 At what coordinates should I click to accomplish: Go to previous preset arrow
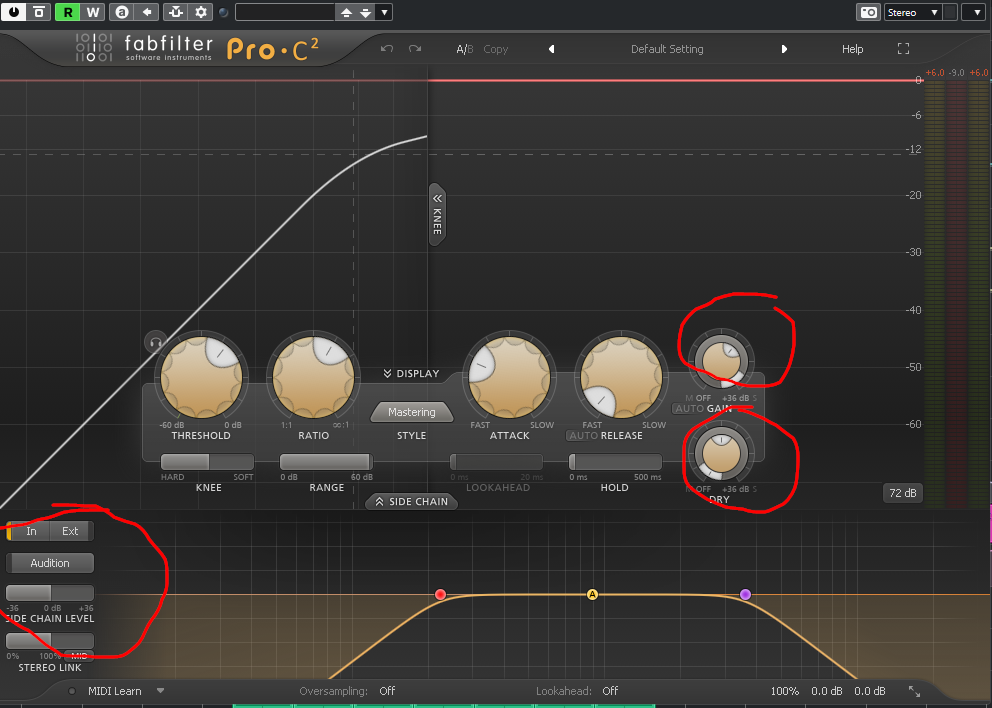click(x=551, y=49)
